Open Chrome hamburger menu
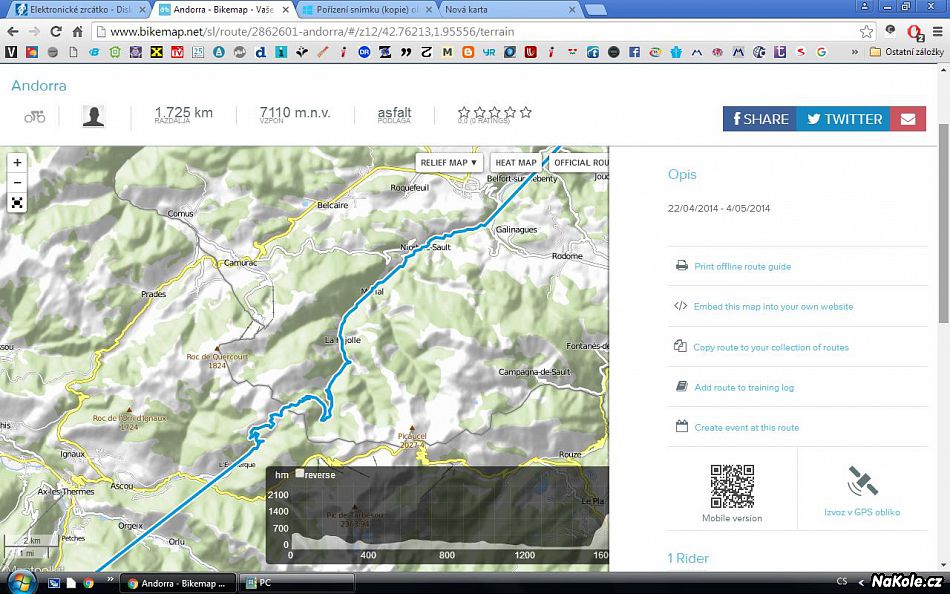The height and width of the screenshot is (594, 950). [937, 32]
